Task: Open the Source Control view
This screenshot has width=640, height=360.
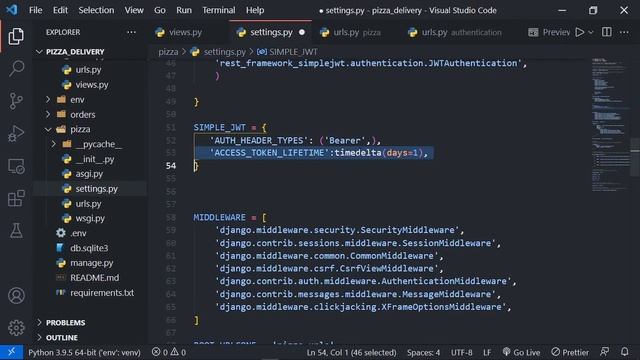Action: tap(16, 101)
